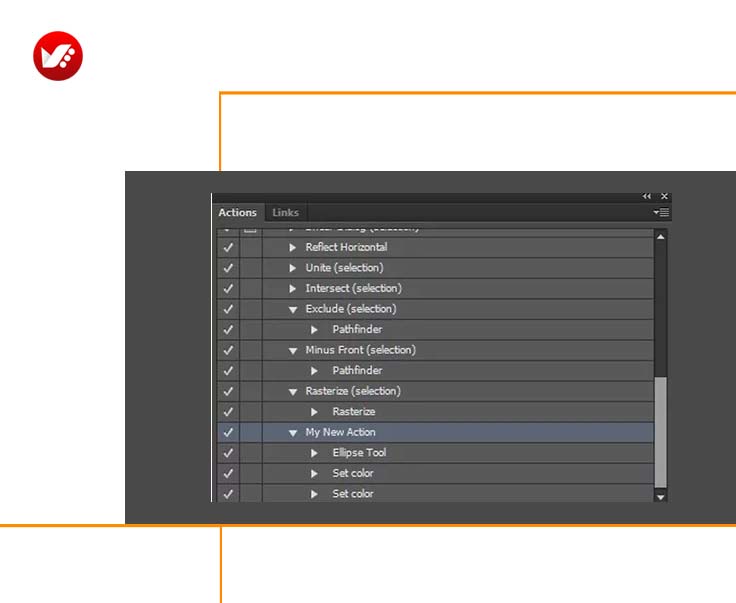Select the Reflect Horizontal action
Image resolution: width=736 pixels, height=603 pixels.
[x=346, y=247]
